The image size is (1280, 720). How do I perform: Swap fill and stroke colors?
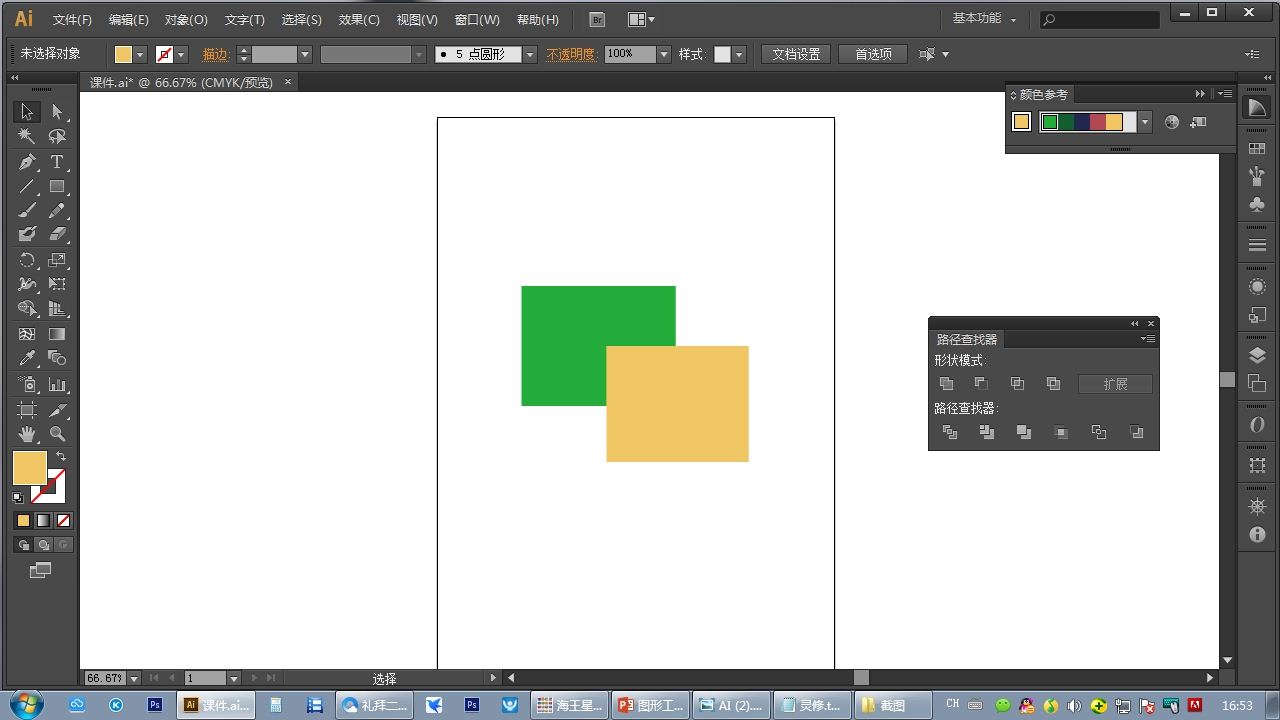pos(61,456)
